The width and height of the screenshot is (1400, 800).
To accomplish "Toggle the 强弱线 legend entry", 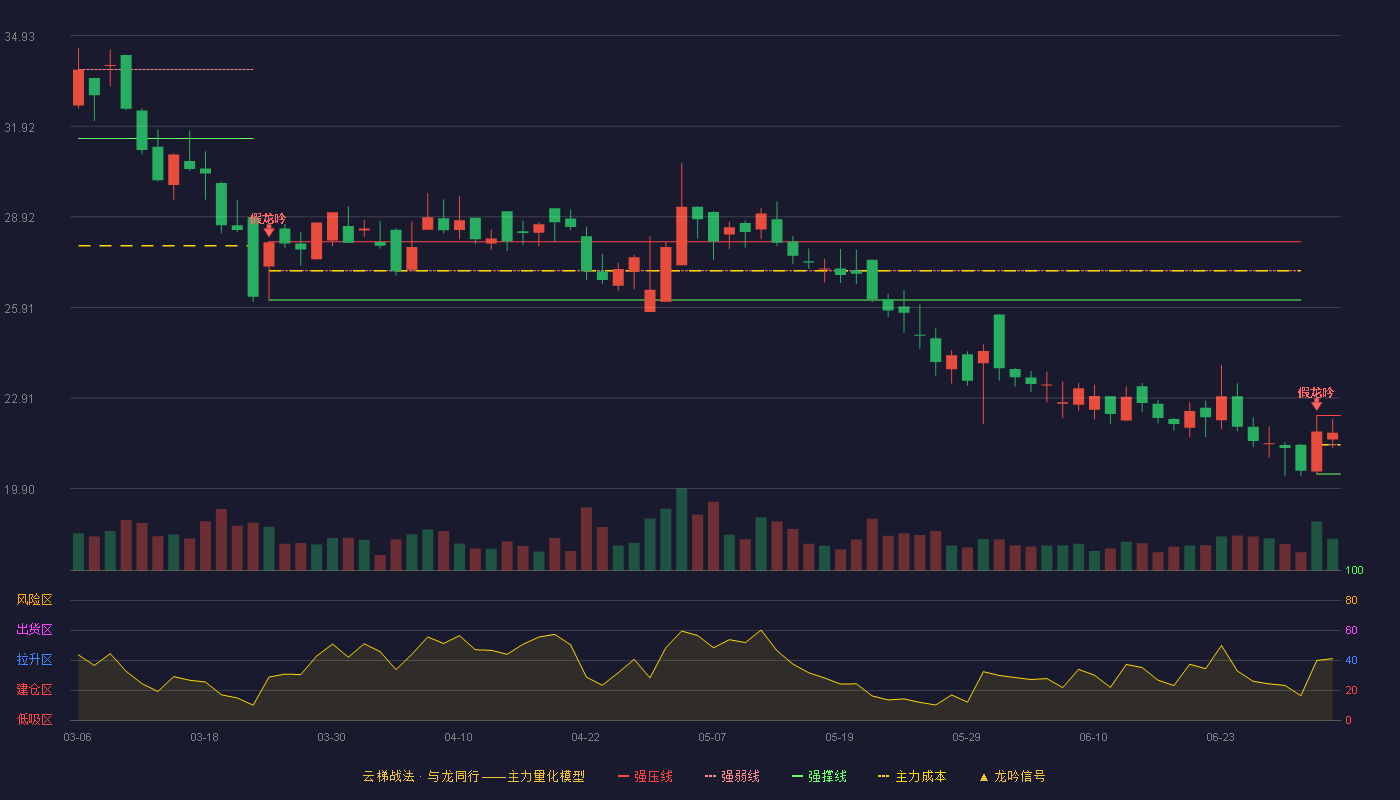I will pos(732,776).
